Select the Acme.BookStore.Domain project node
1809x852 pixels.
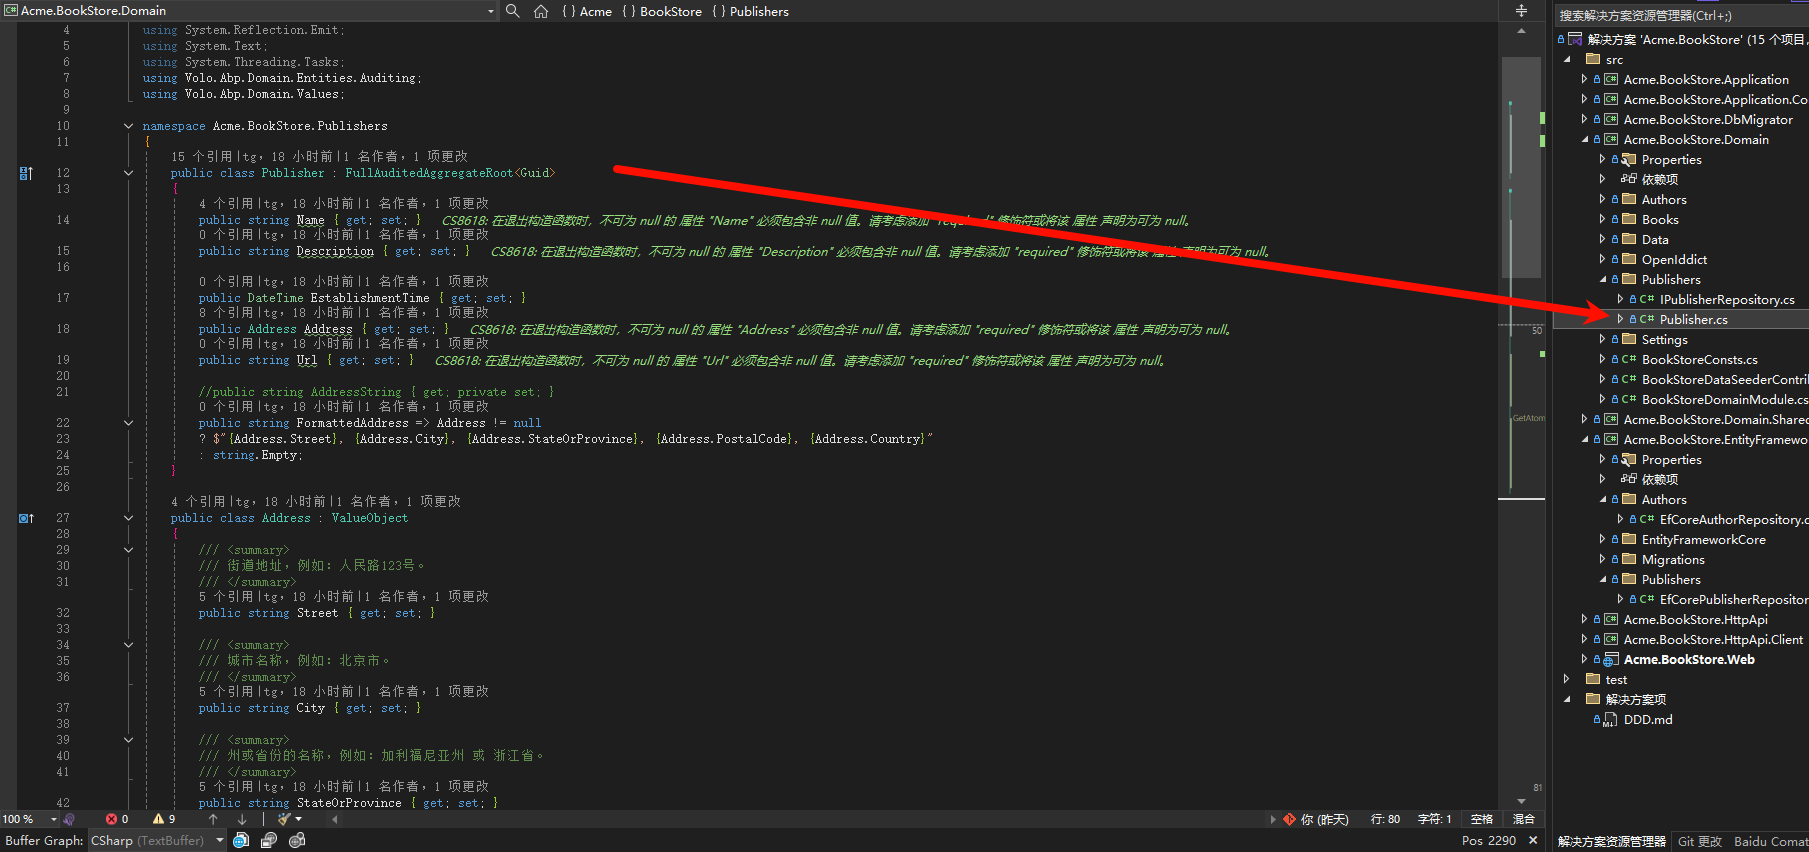[1696, 139]
